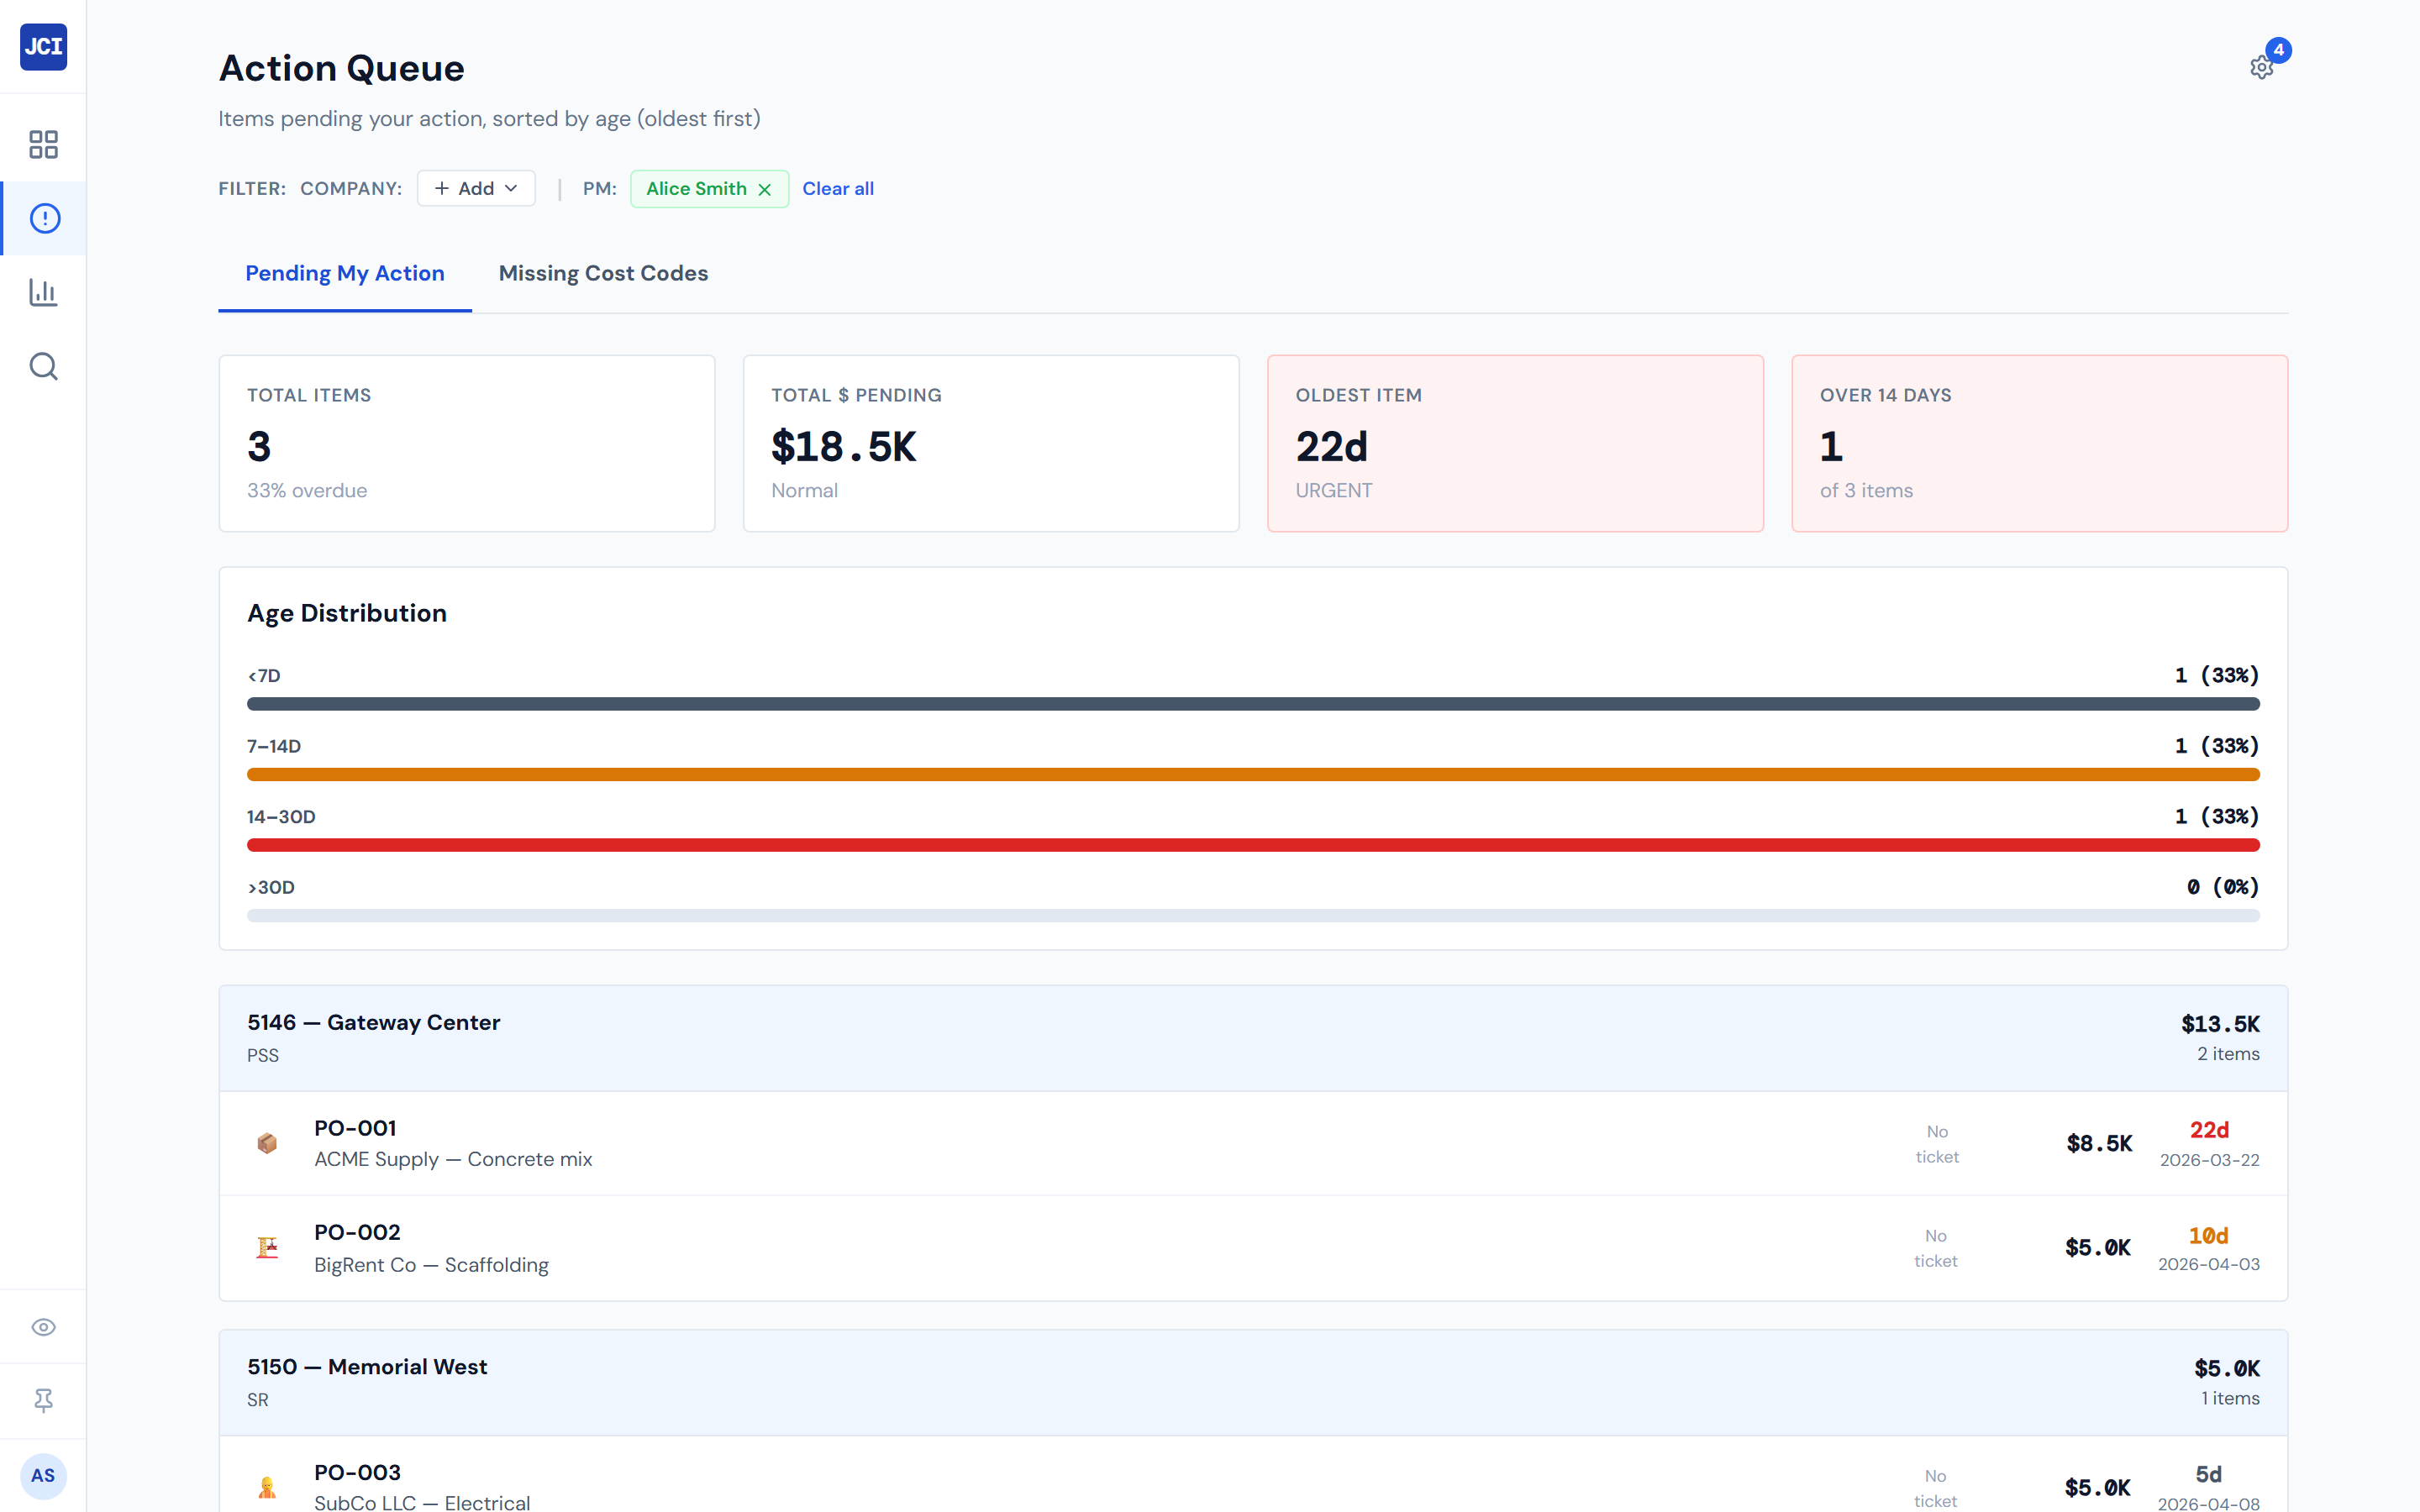This screenshot has height=1512, width=2420.
Task: Remove the Alice Smith PM filter
Action: [x=765, y=188]
